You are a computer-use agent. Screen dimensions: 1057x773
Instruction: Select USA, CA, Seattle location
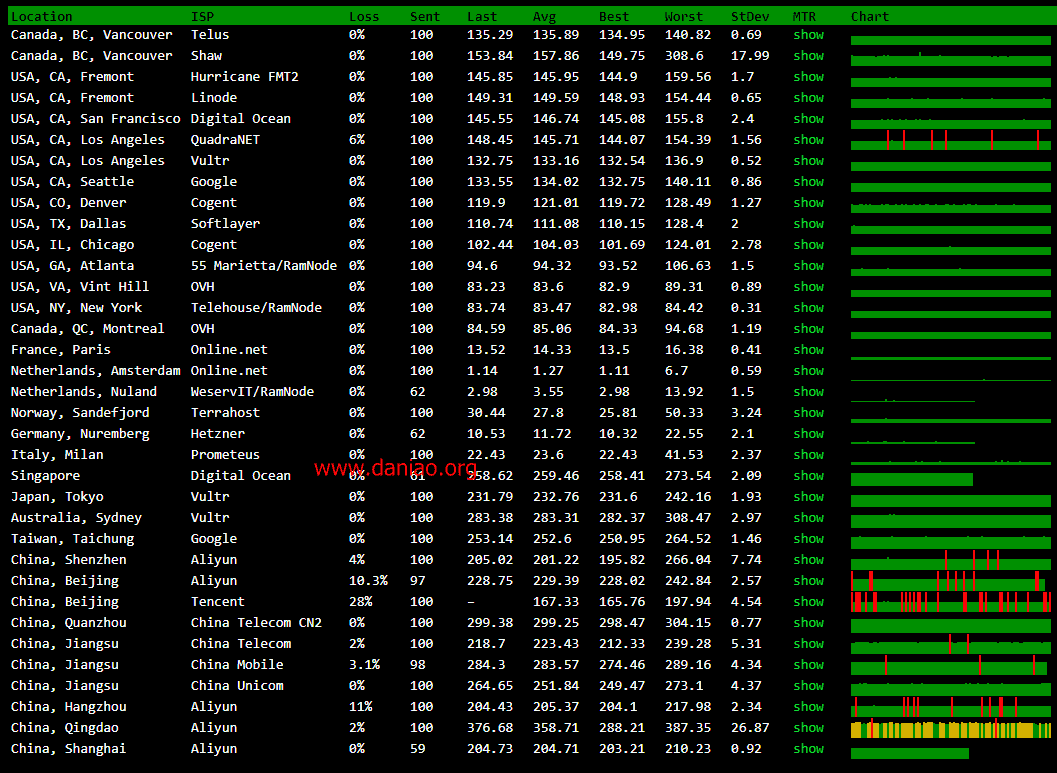click(x=73, y=181)
